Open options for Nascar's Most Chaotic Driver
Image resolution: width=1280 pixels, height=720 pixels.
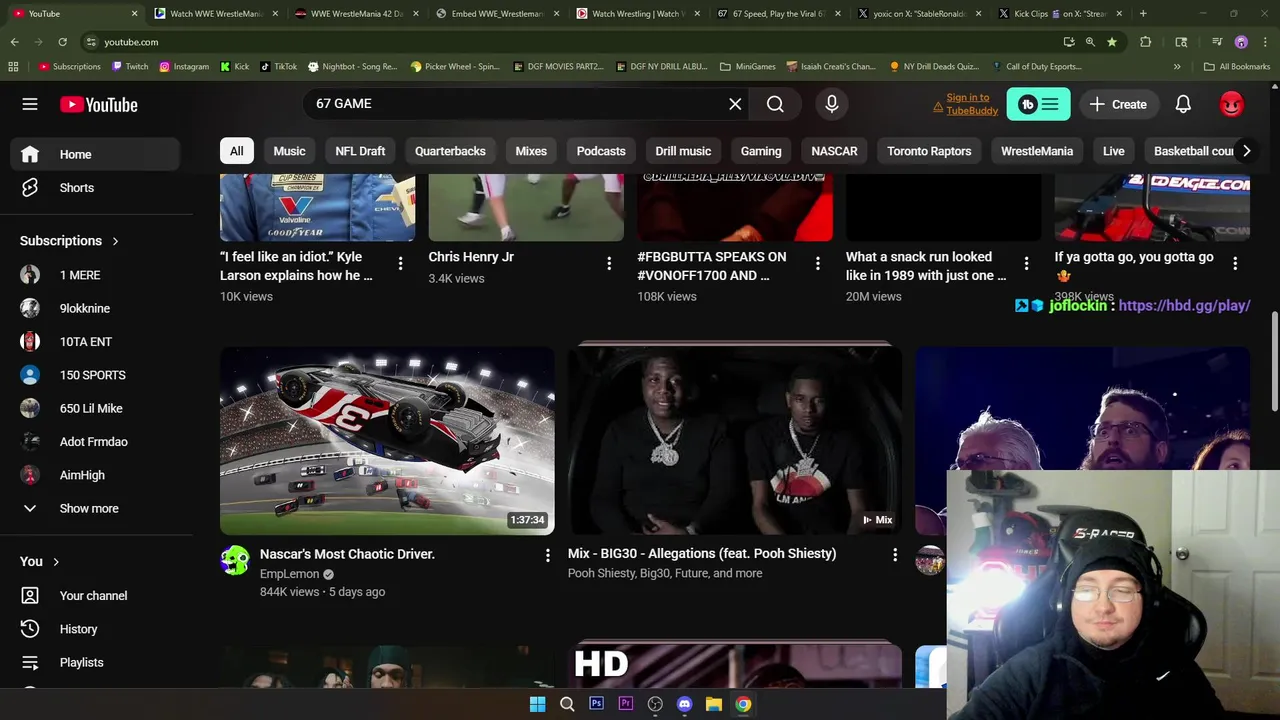(547, 555)
